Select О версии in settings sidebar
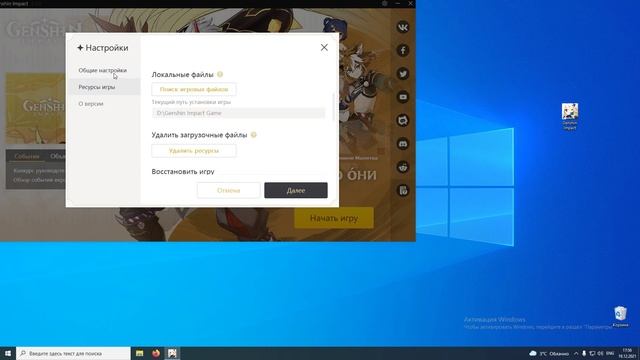Screen dimensions: 640x360 (91, 104)
